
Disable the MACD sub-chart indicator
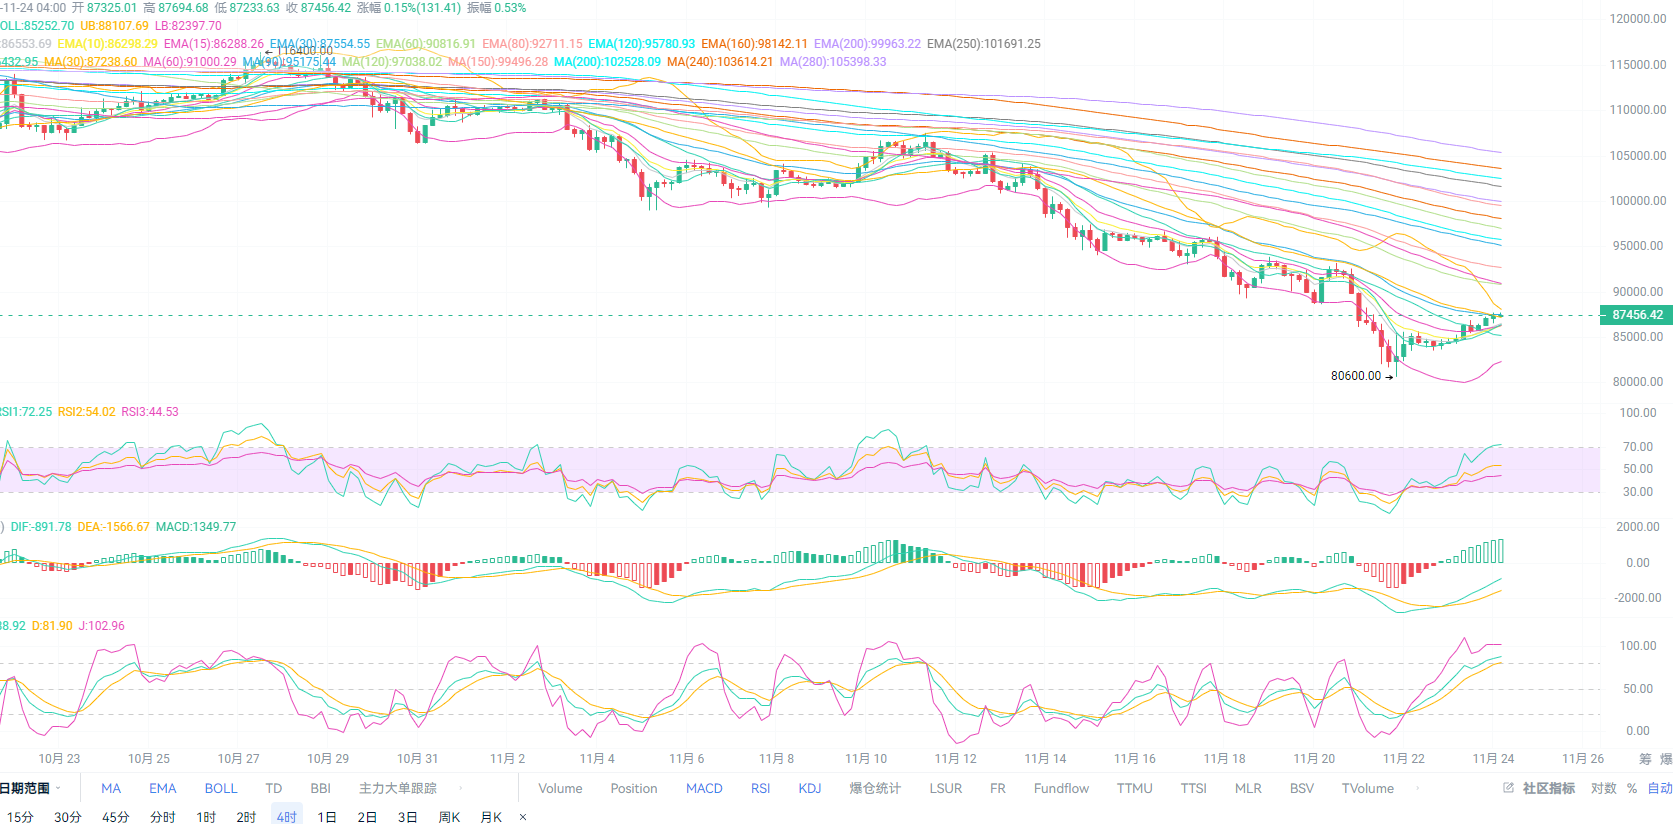click(x=704, y=788)
